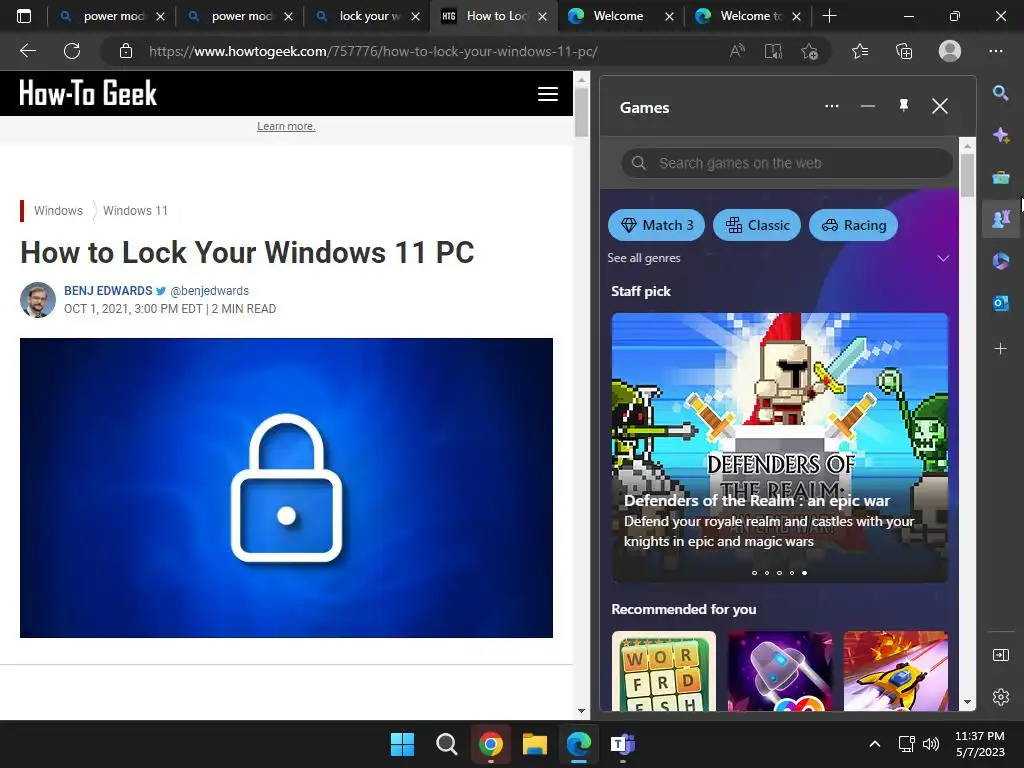Select Games chess icon in sidebar
Image resolution: width=1024 pixels, height=768 pixels.
[1000, 219]
